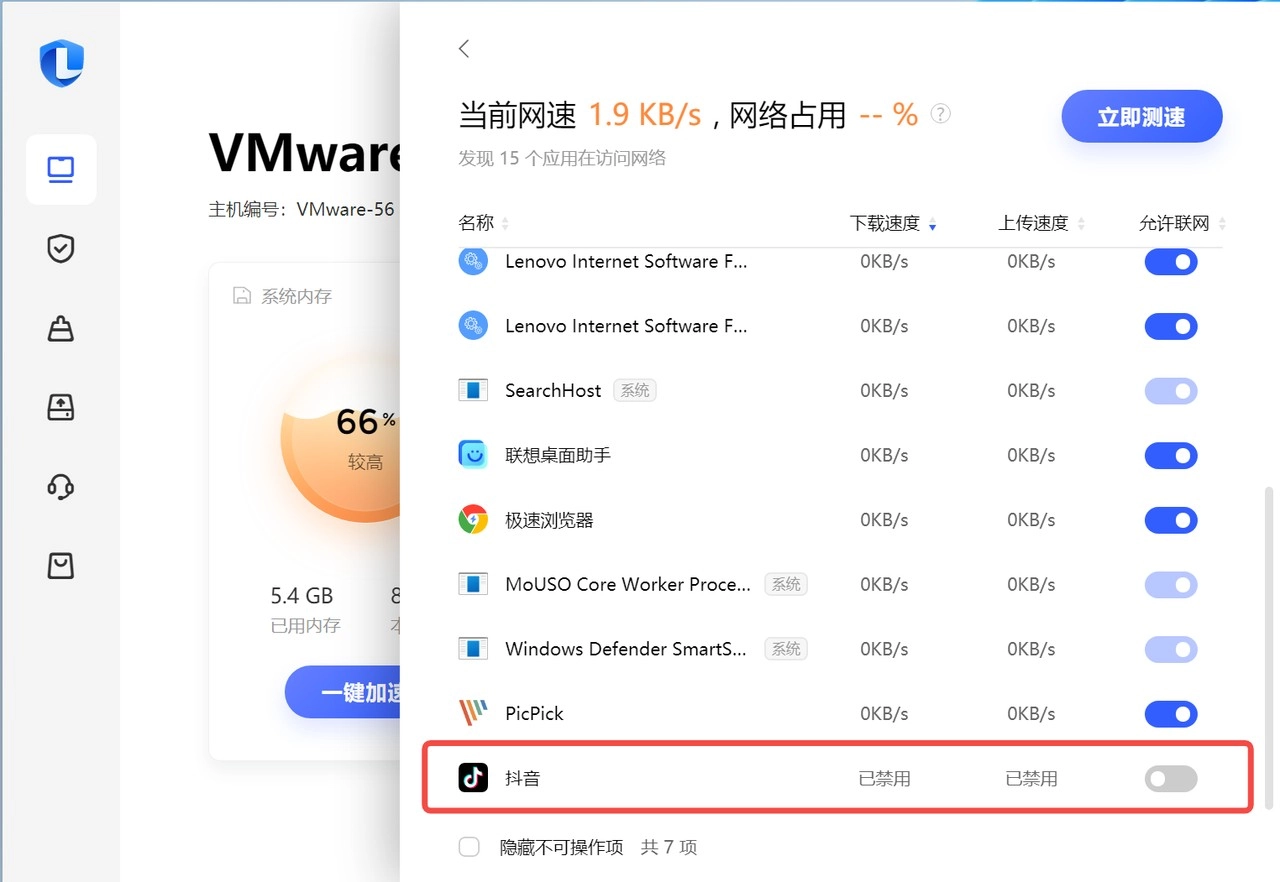Click the 一键加速 button
This screenshot has width=1280, height=882.
pyautogui.click(x=343, y=692)
